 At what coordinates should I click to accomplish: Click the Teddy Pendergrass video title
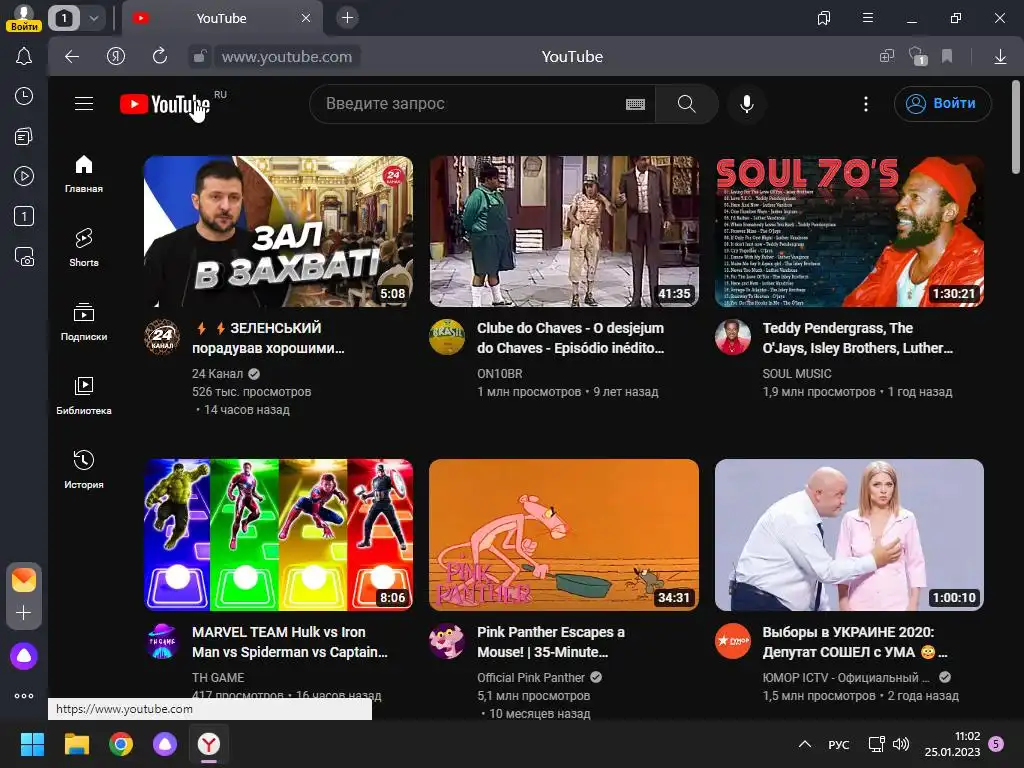(x=857, y=338)
